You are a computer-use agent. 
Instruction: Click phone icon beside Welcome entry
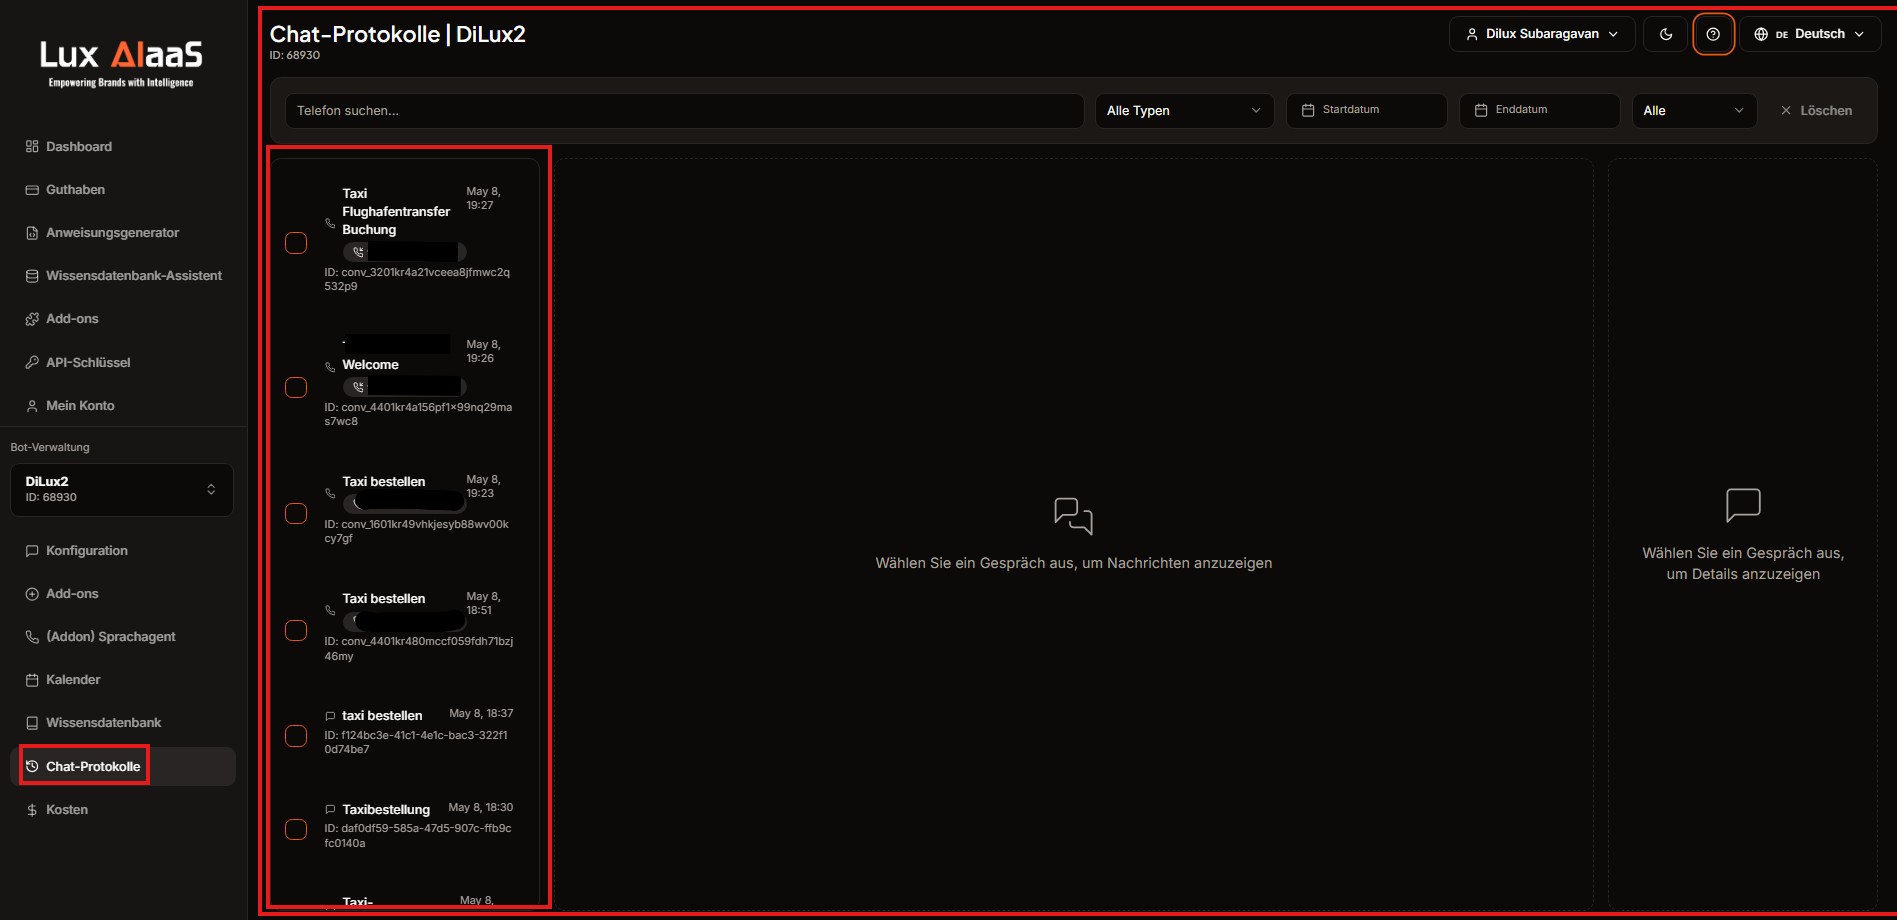[x=330, y=367]
